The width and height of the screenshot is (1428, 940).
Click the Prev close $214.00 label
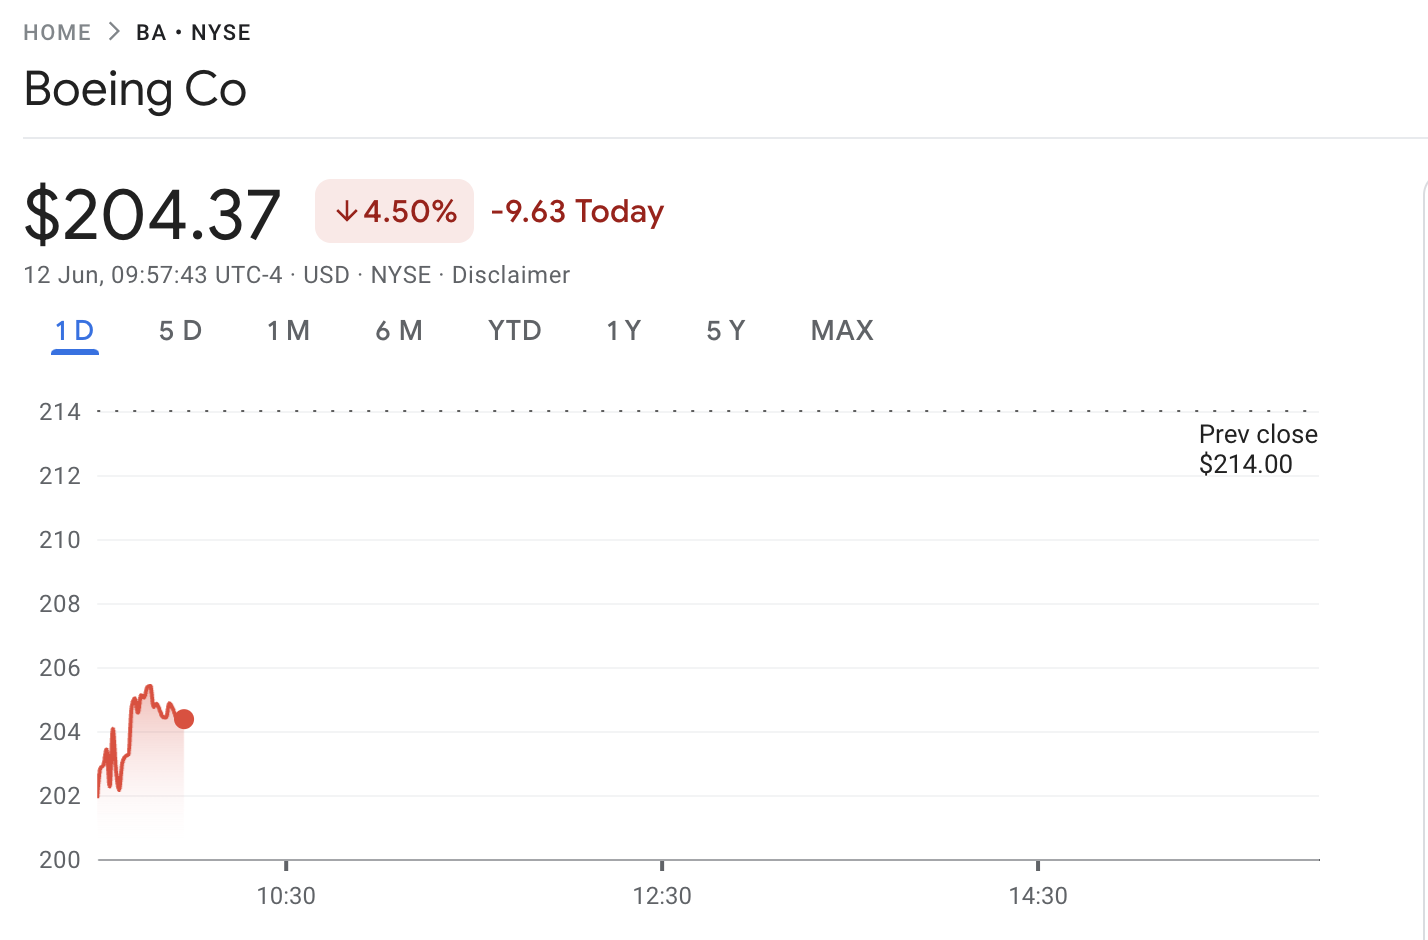[x=1258, y=449]
